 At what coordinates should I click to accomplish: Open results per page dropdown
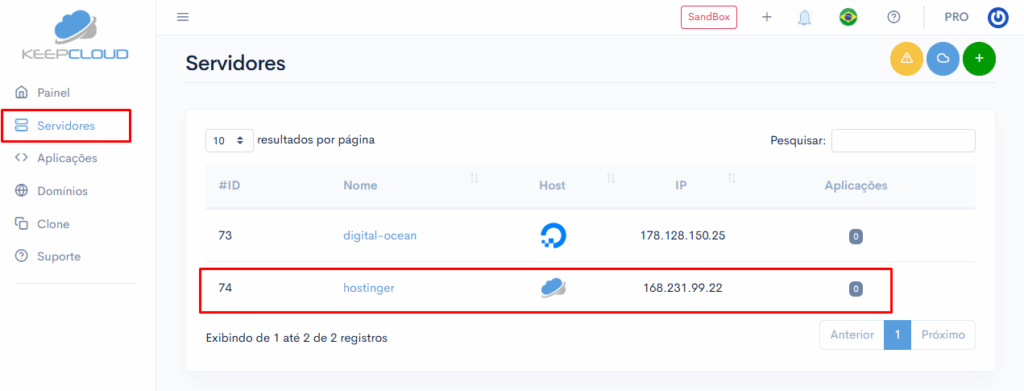229,140
